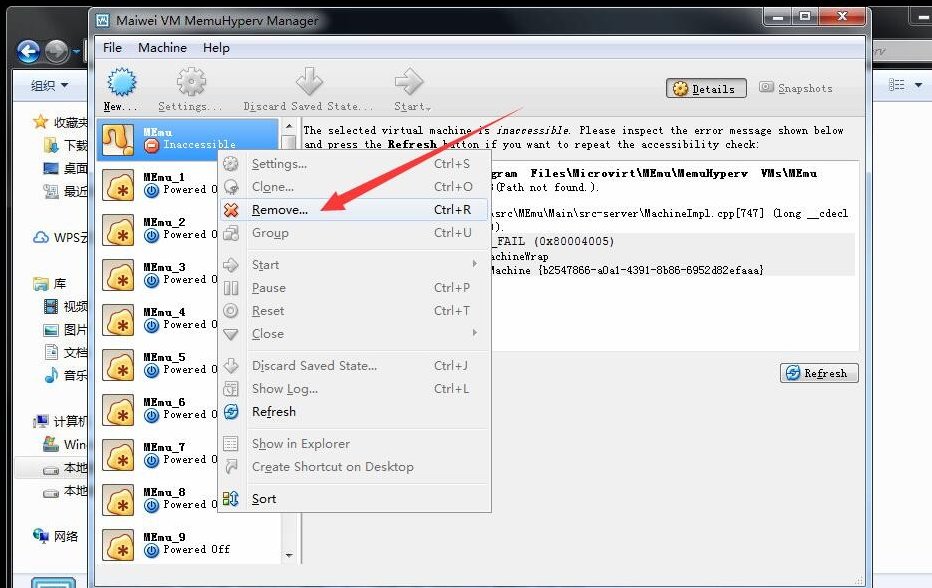The image size is (932, 588).
Task: Click the Start toolbar green arrow icon
Action: 409,82
